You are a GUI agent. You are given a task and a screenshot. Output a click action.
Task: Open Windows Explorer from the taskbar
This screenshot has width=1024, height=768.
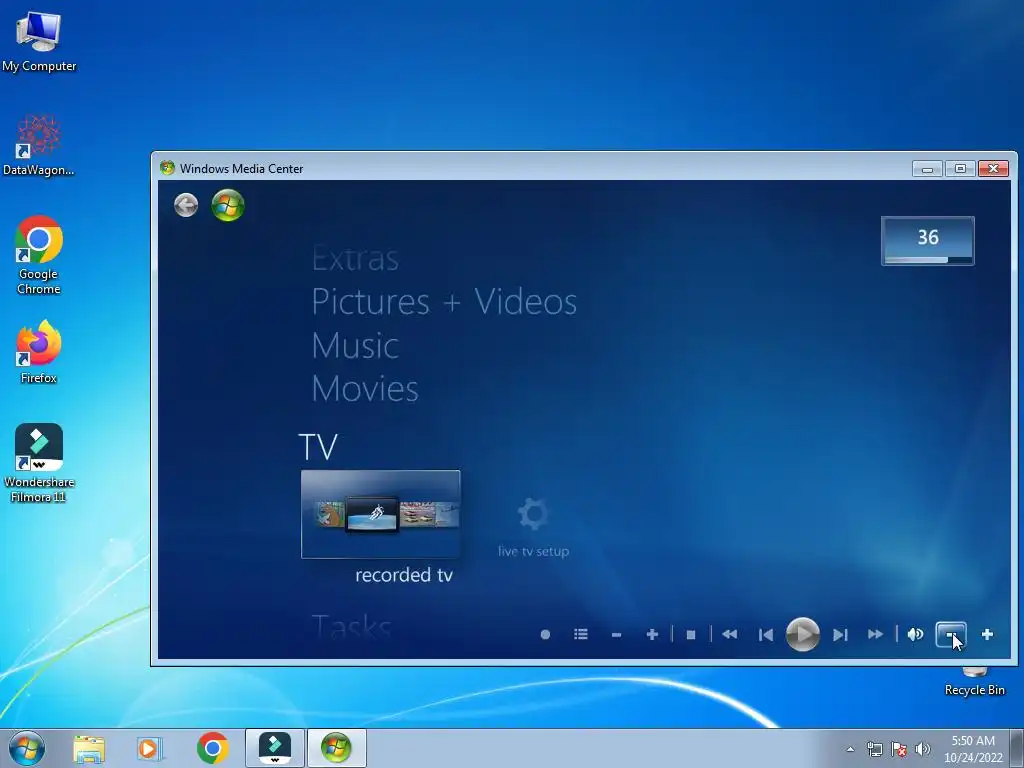coord(89,748)
